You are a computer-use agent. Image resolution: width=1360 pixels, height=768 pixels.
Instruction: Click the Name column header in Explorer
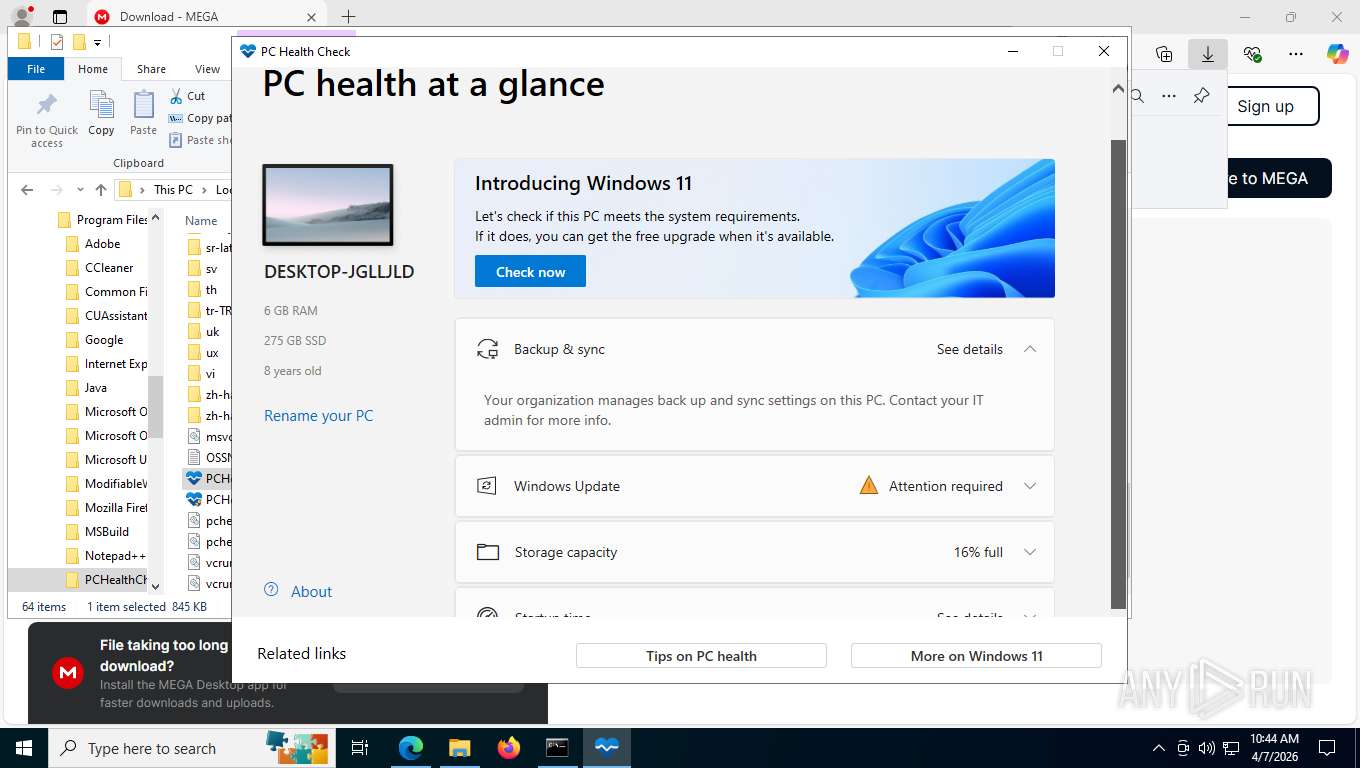click(x=201, y=221)
